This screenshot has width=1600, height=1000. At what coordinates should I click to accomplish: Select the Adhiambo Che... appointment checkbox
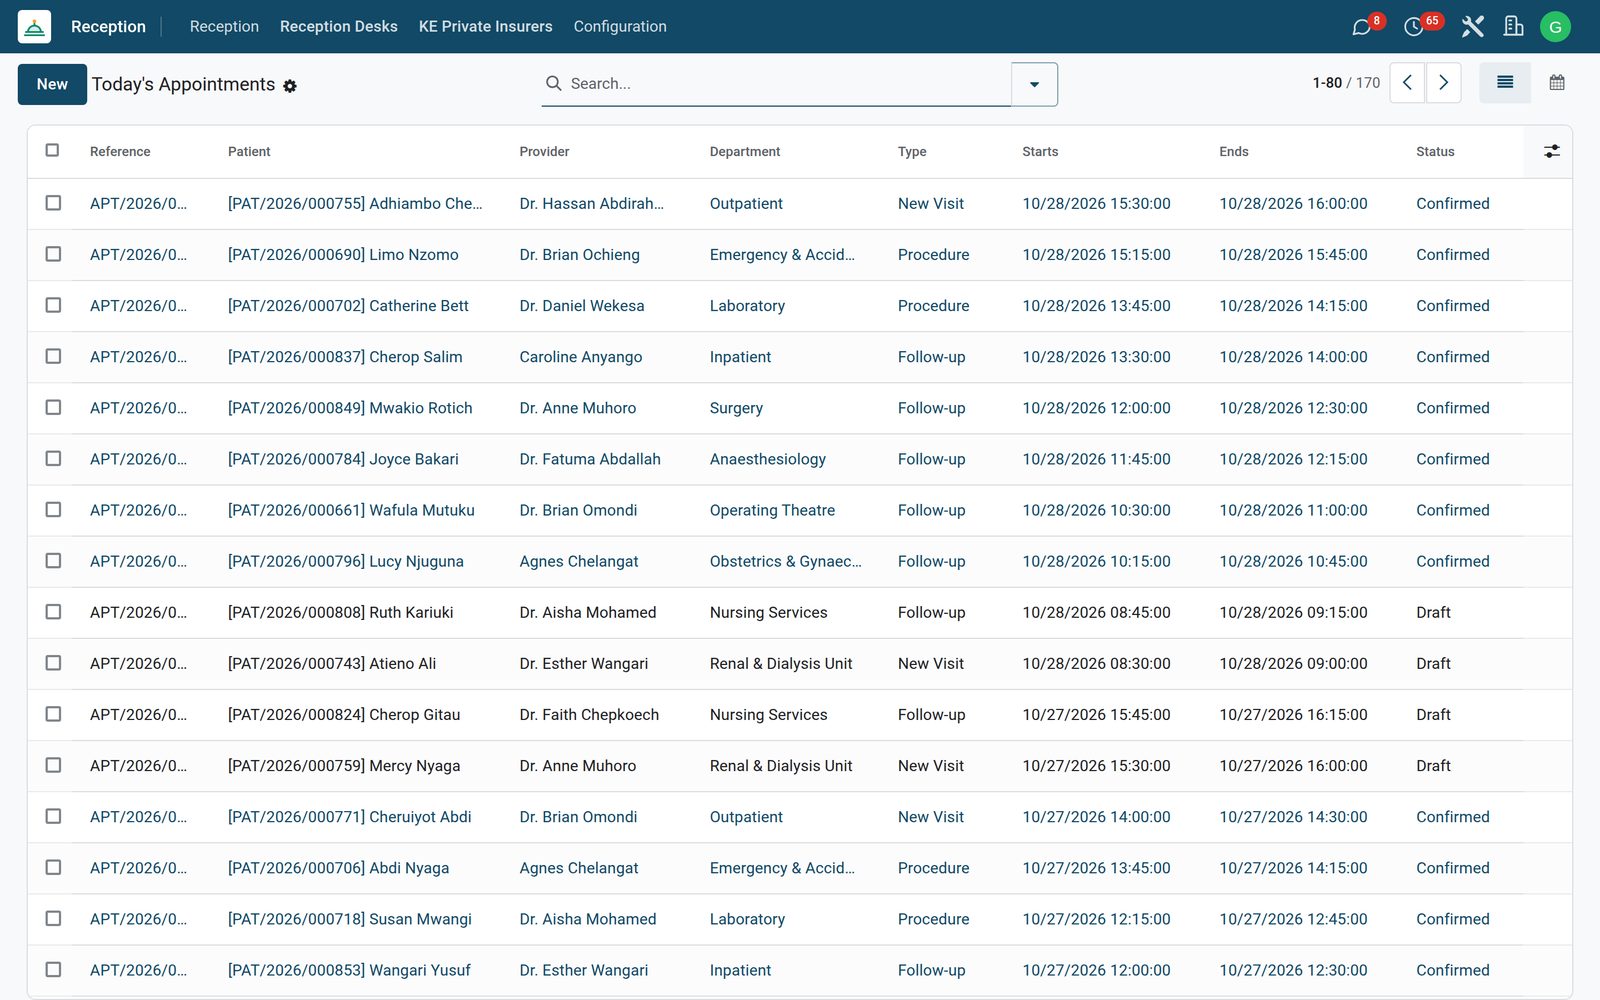pos(53,203)
